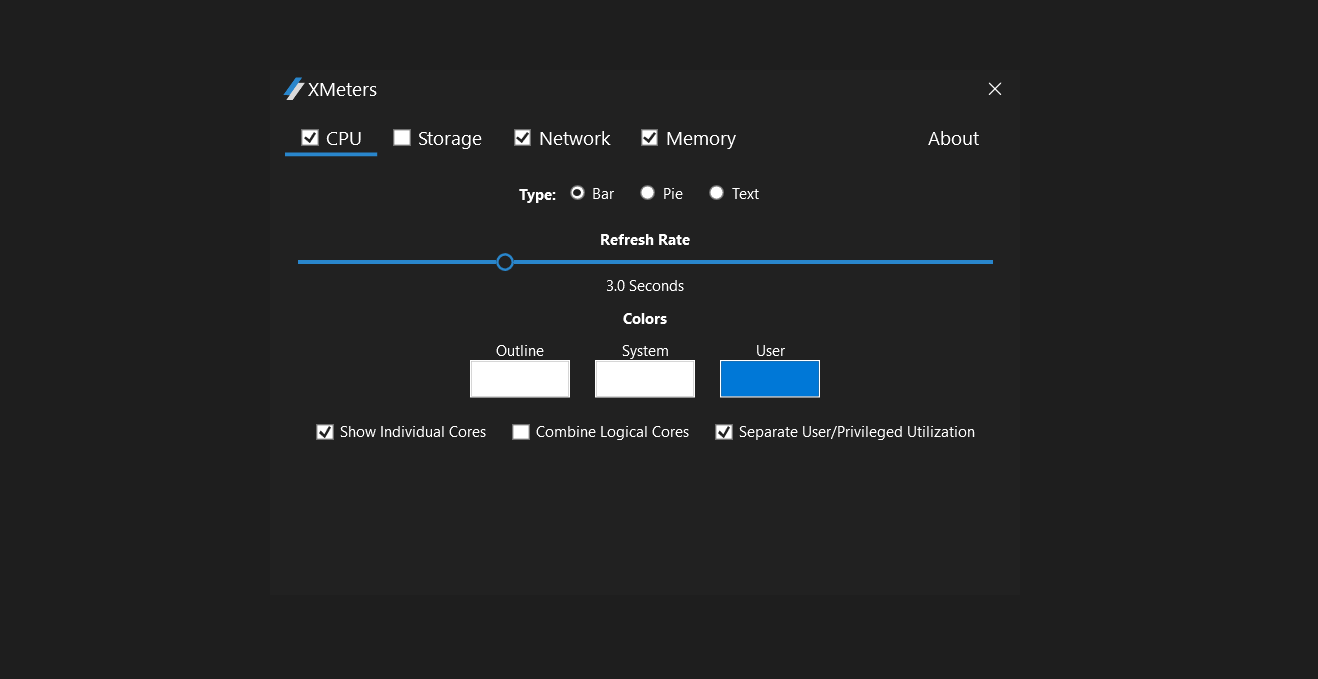The width and height of the screenshot is (1318, 679).
Task: Open the System color picker
Action: pyautogui.click(x=645, y=378)
